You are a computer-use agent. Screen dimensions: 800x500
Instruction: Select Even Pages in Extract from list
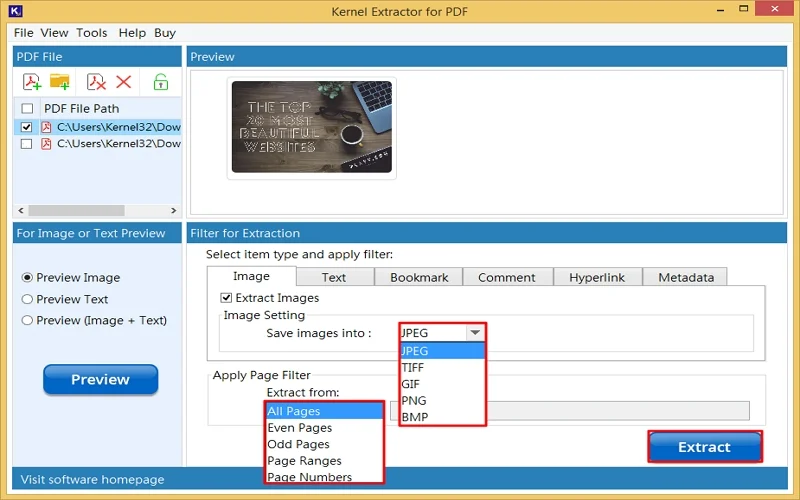(324, 428)
